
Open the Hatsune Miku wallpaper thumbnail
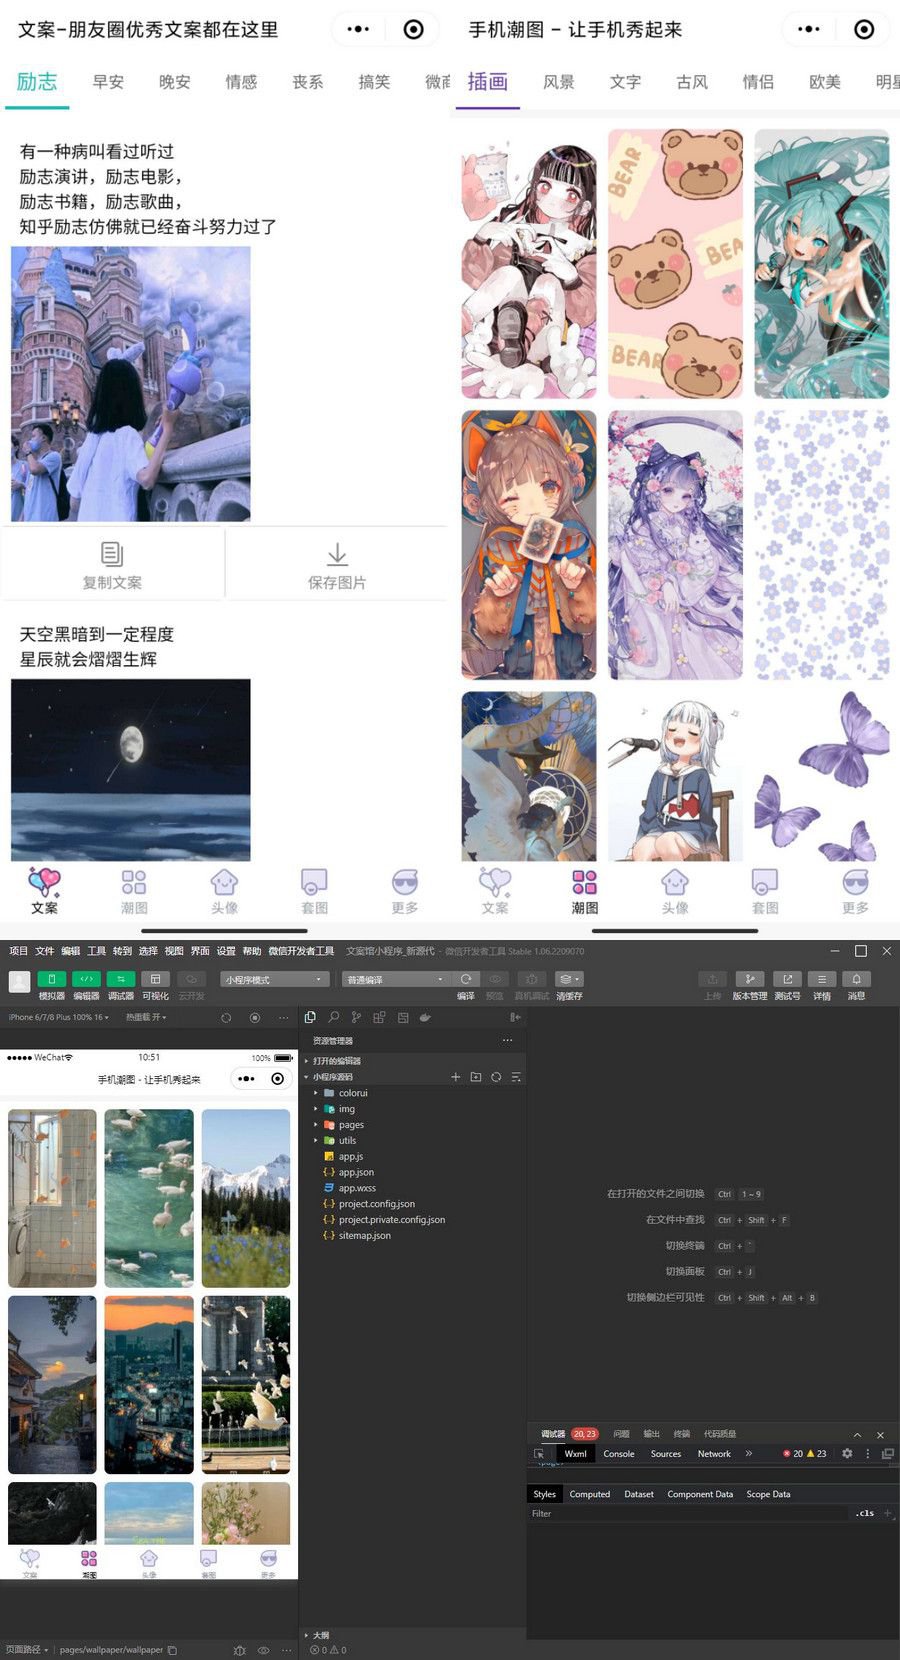click(x=821, y=264)
